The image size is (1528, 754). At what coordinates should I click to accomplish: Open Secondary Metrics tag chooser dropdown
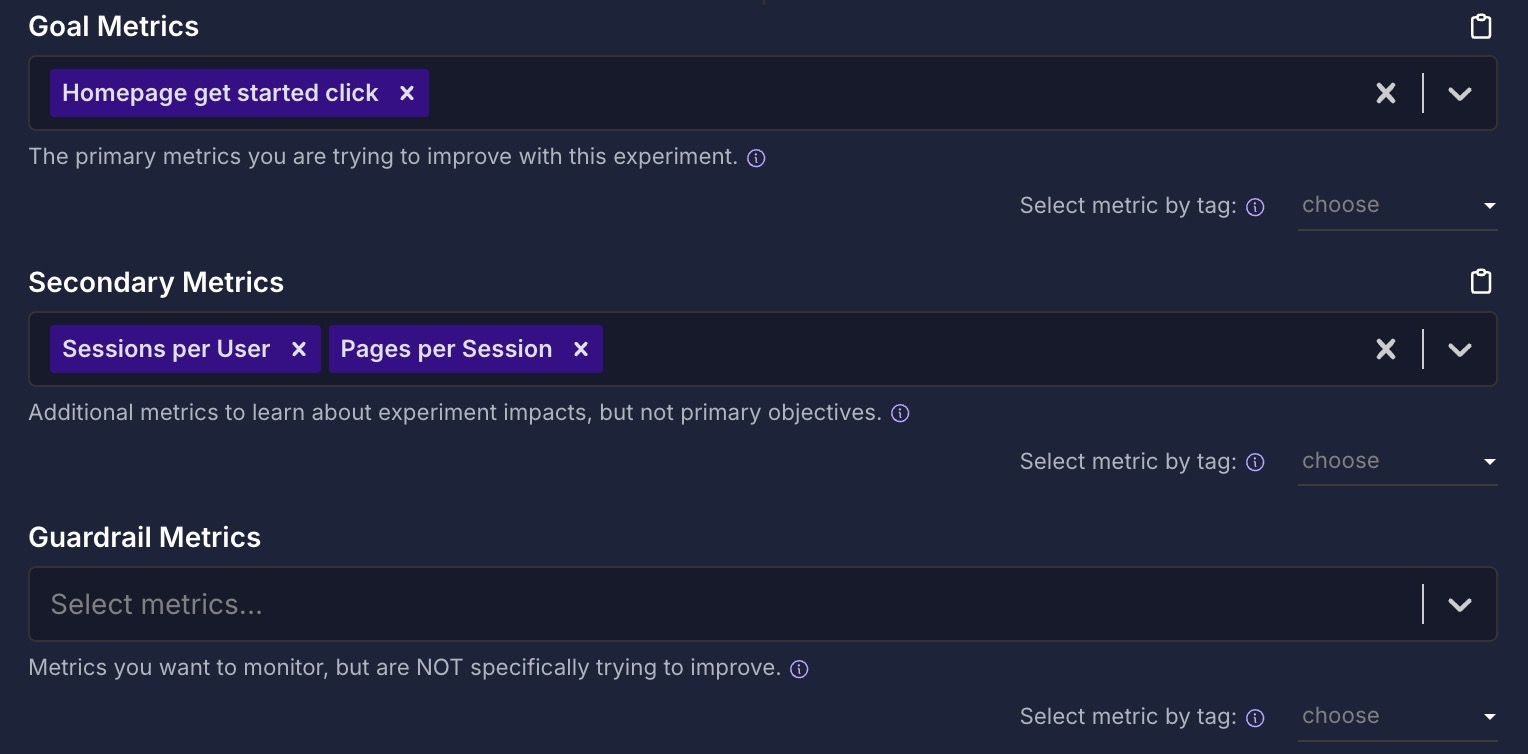pyautogui.click(x=1397, y=461)
